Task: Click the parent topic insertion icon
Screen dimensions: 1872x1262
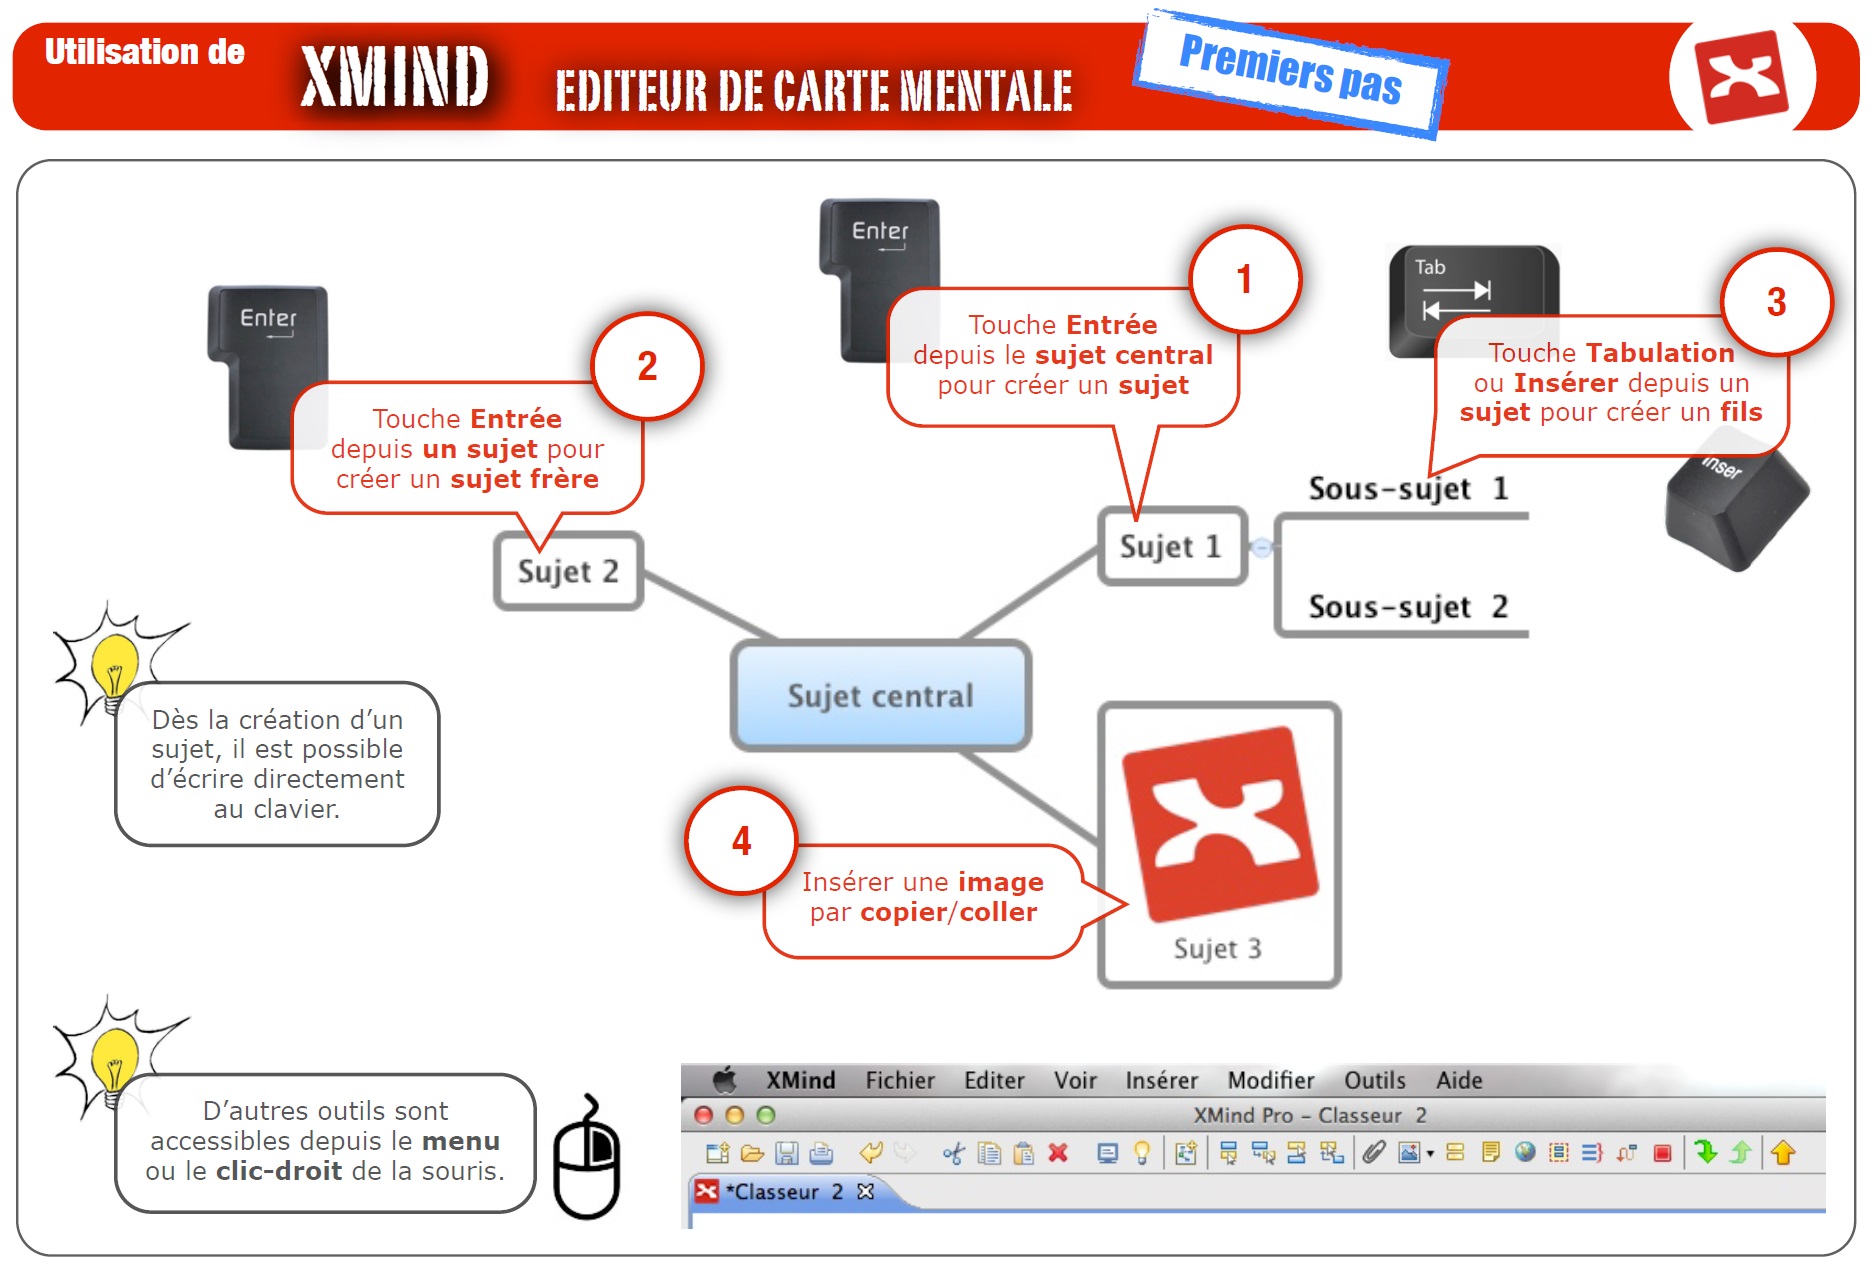Action: 1332,1153
